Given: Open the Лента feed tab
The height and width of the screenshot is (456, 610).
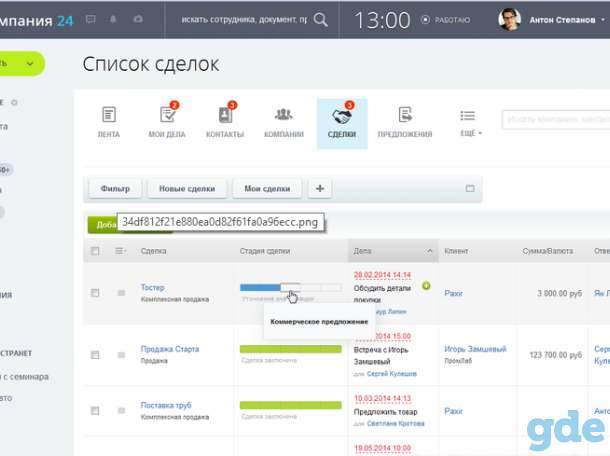Looking at the screenshot, I should [109, 122].
